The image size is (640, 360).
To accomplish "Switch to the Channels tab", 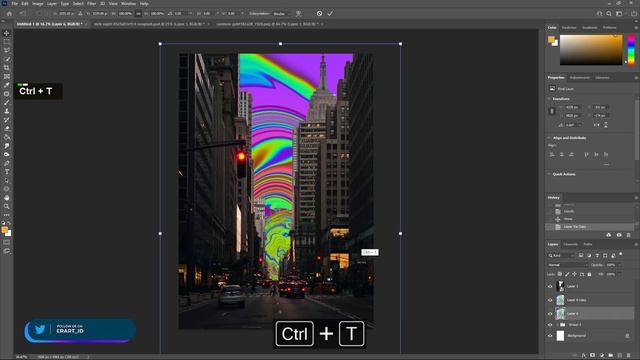I will (571, 244).
